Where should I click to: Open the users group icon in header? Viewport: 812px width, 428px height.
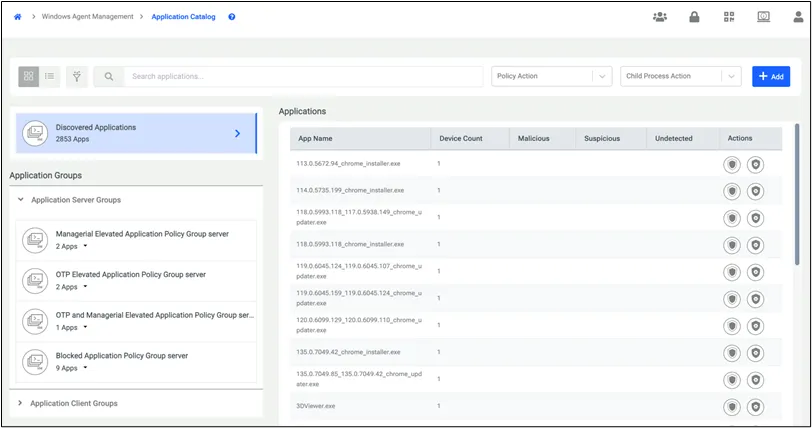(660, 17)
